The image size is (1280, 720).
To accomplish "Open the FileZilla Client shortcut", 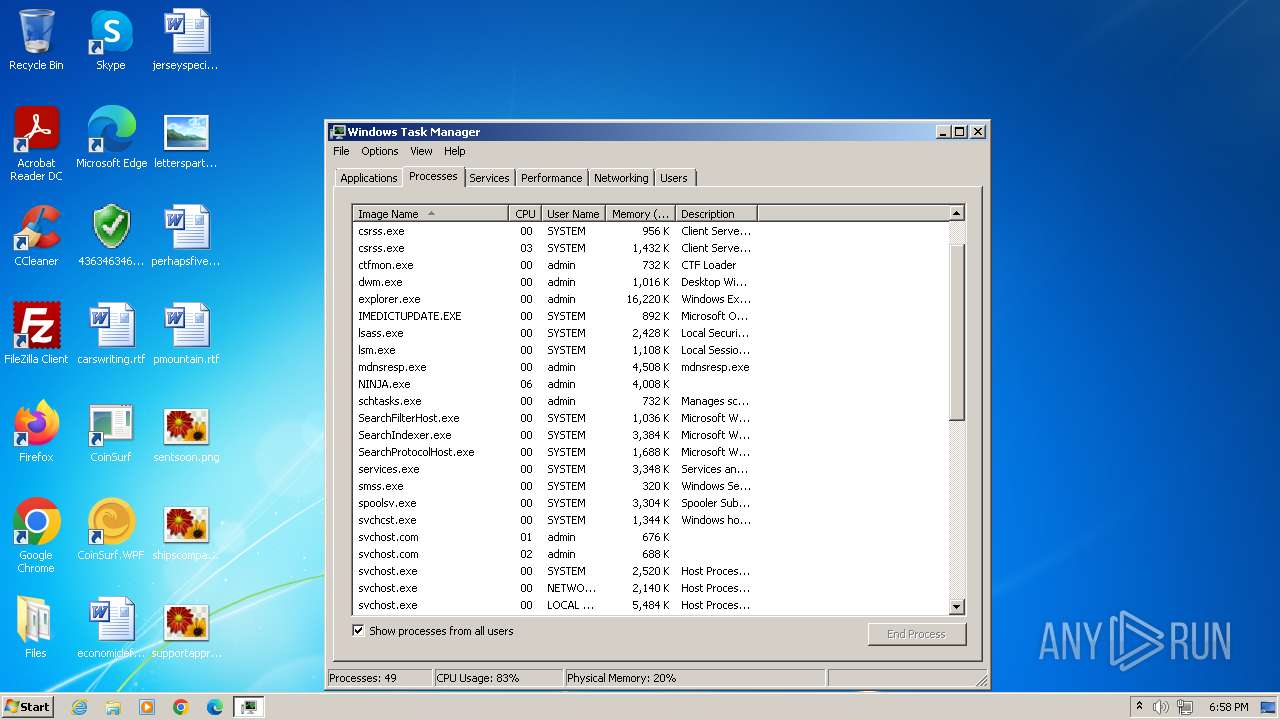I will (36, 334).
